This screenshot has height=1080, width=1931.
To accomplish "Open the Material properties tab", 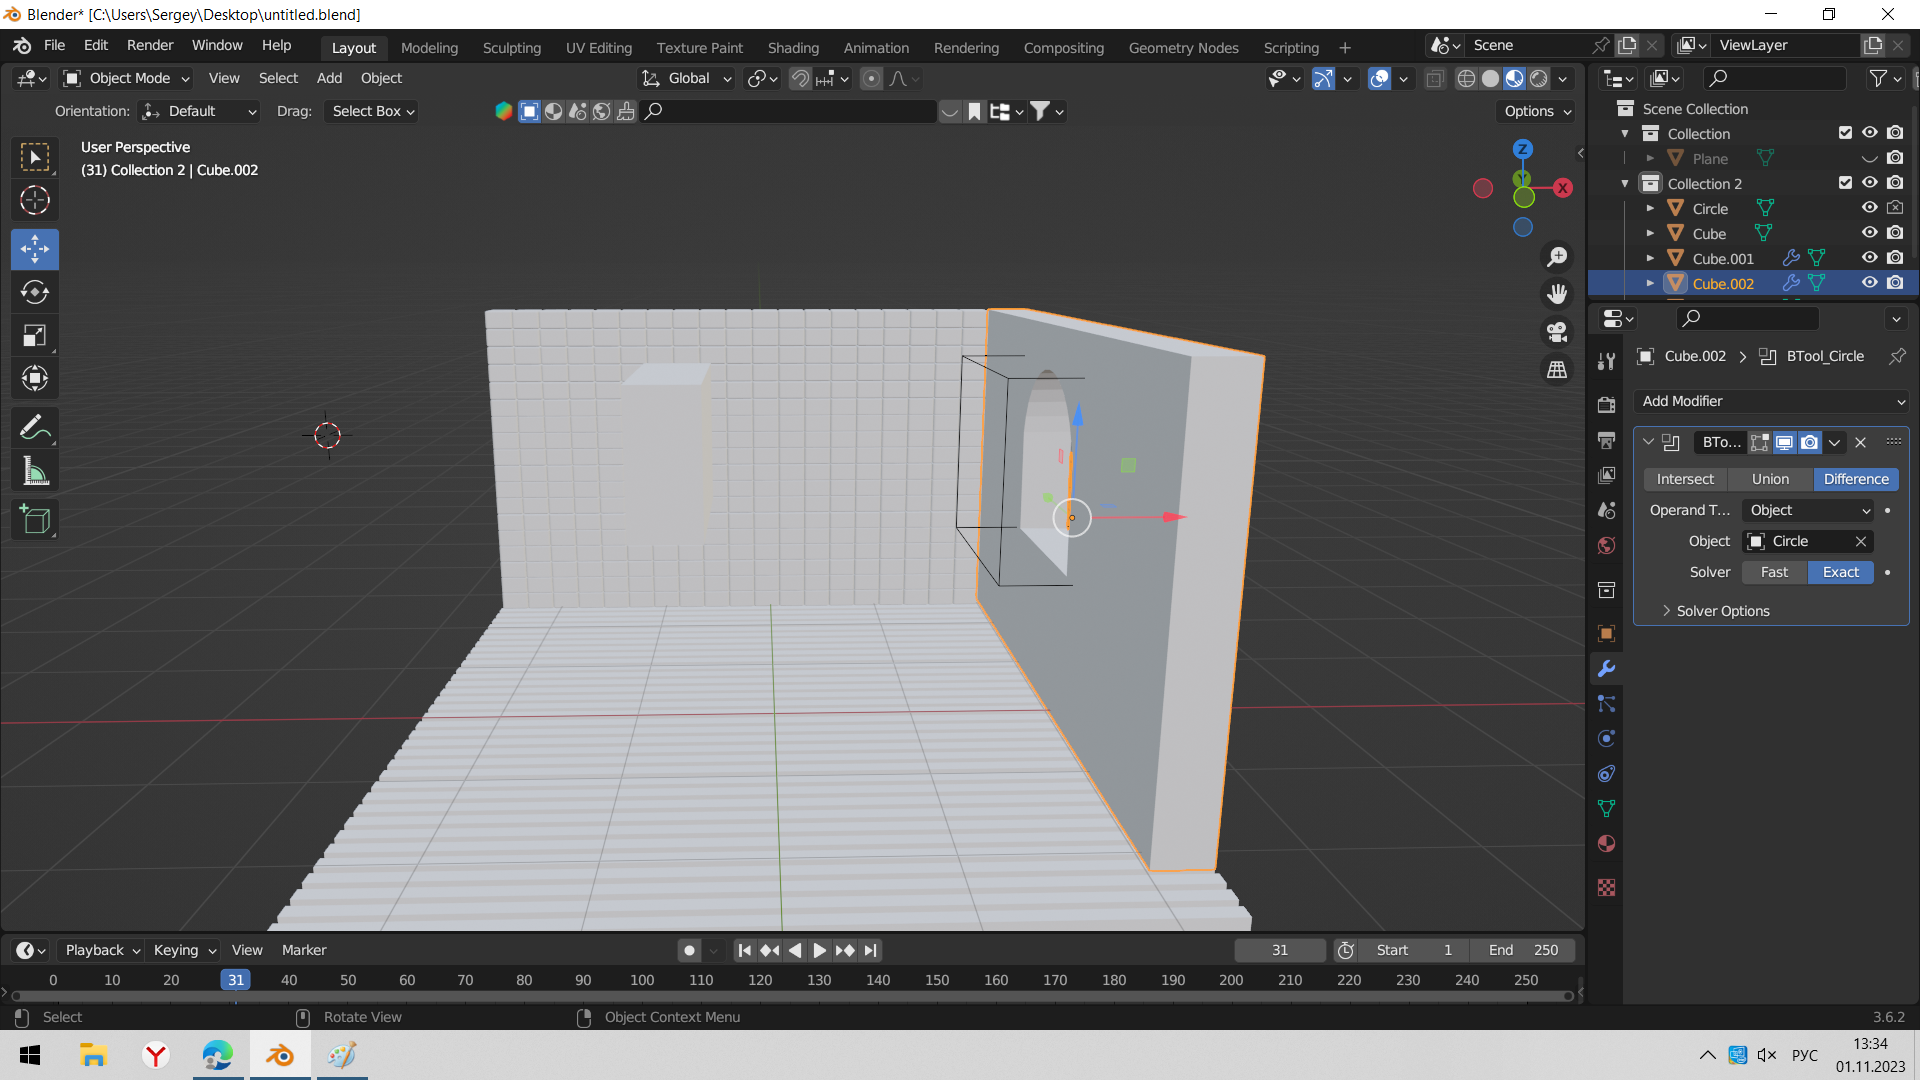I will pyautogui.click(x=1607, y=844).
